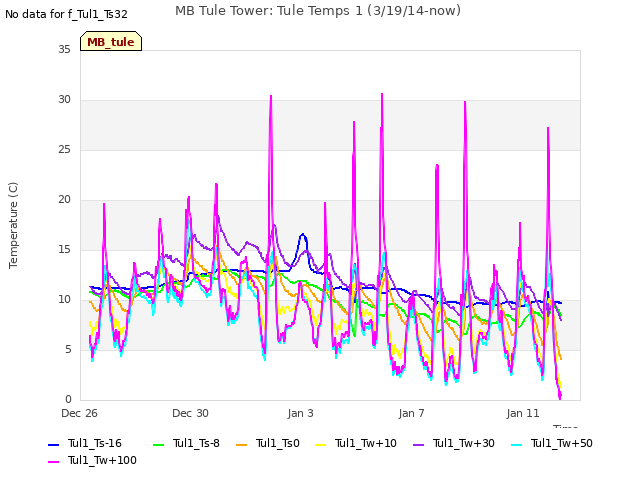Click the green Tul1_Ts-8 legend color marker
This screenshot has height=480, width=640.
tap(158, 444)
